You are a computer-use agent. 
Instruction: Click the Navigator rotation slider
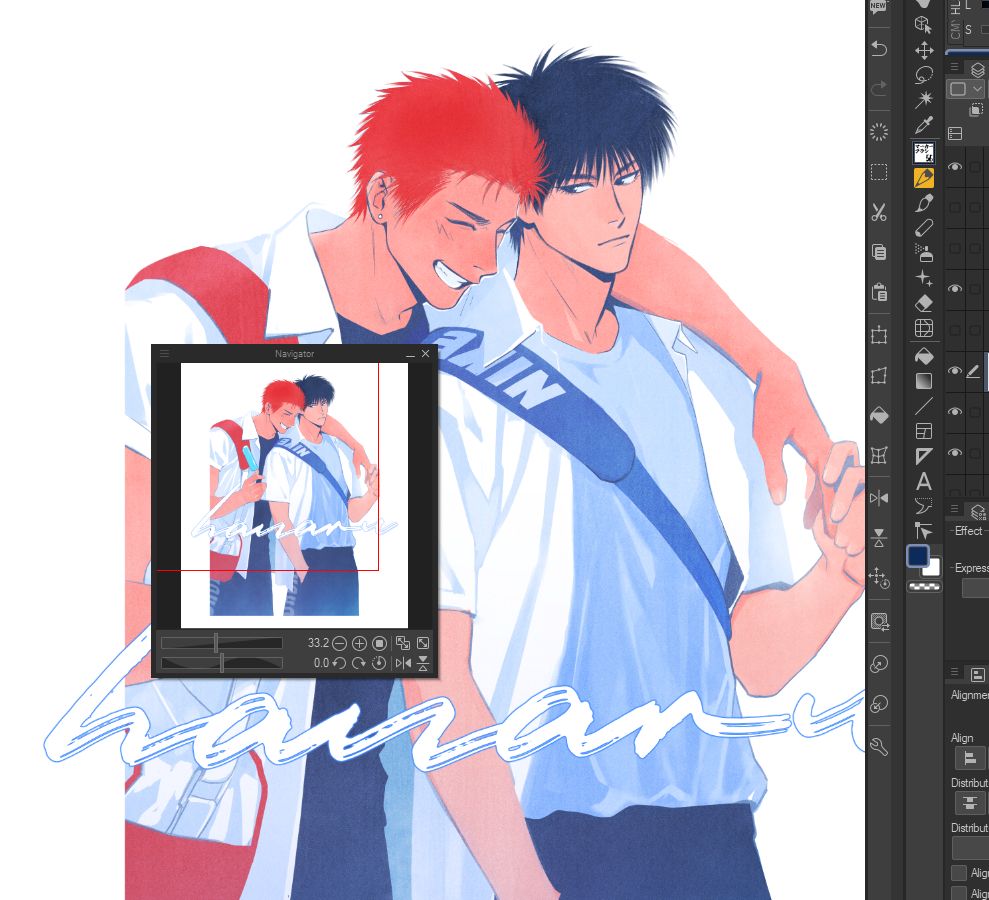(221, 663)
